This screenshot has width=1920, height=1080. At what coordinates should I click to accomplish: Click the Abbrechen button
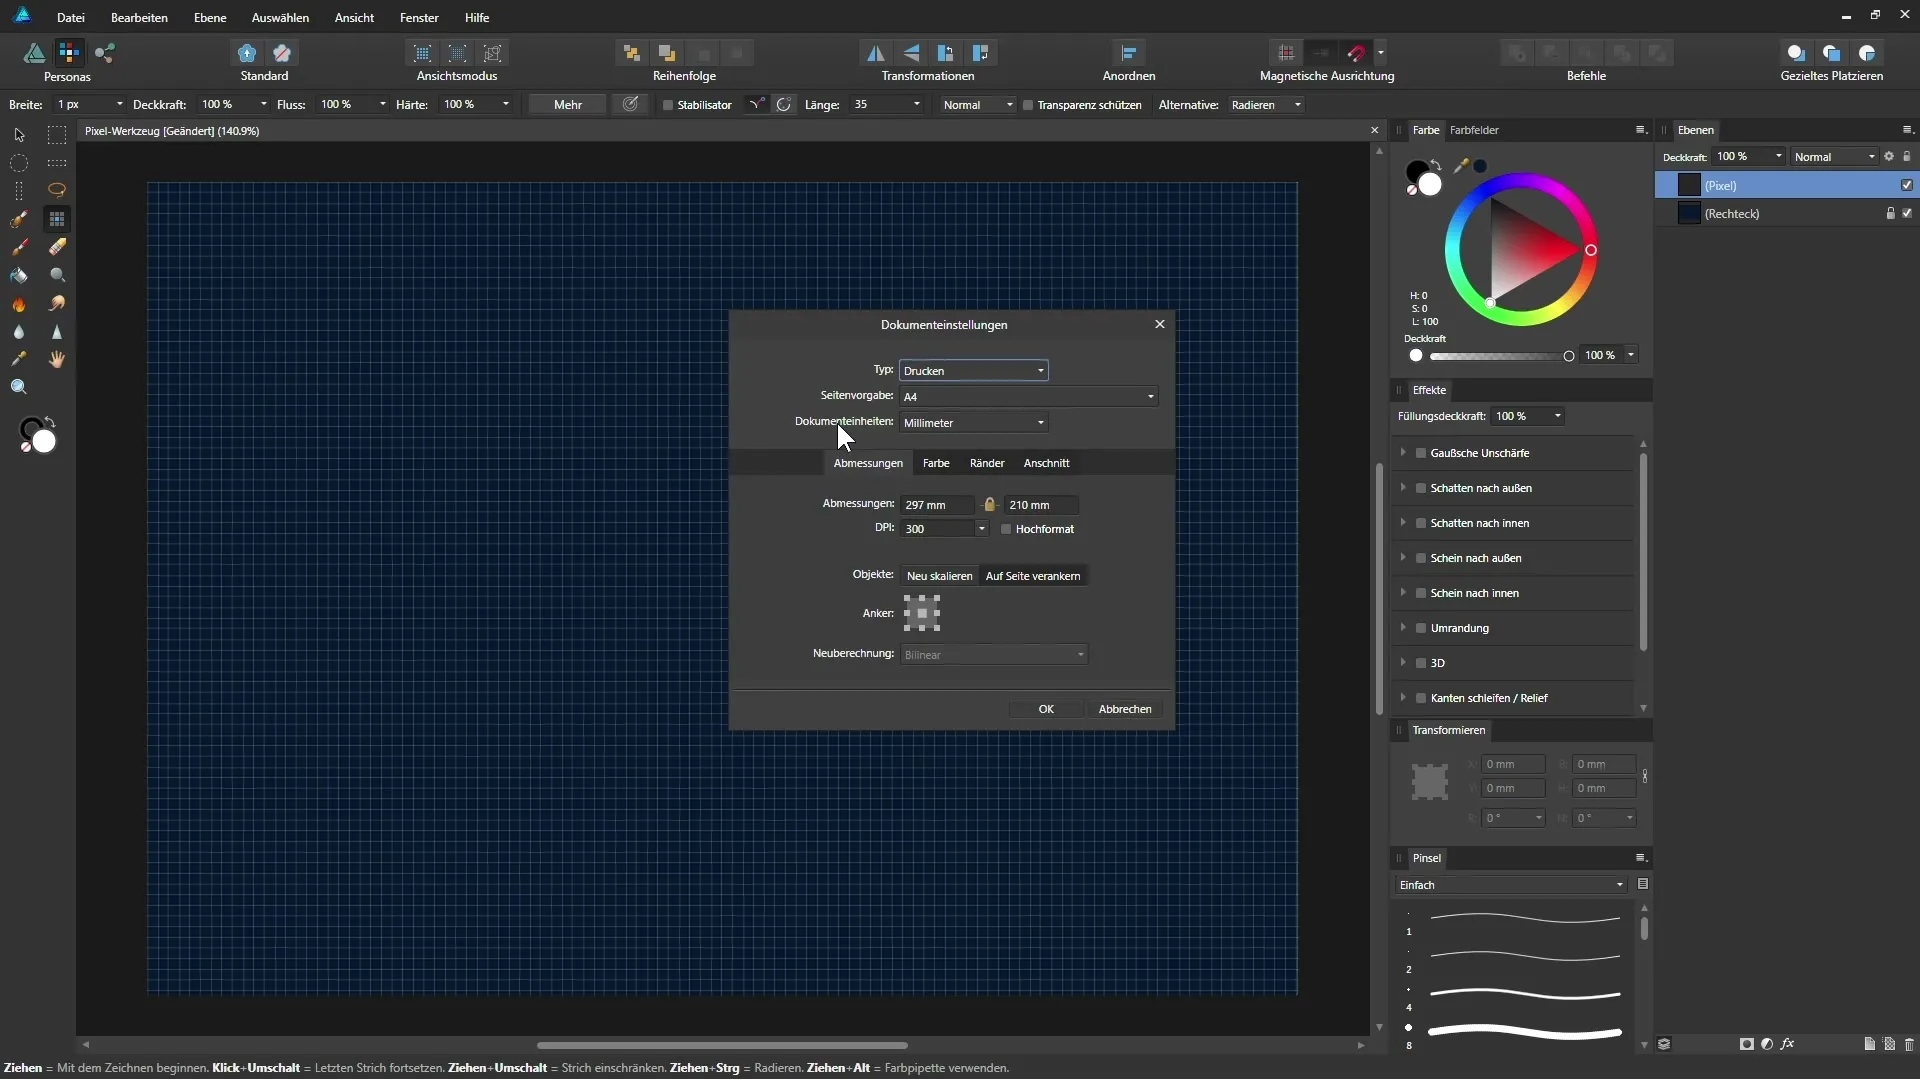pos(1124,709)
